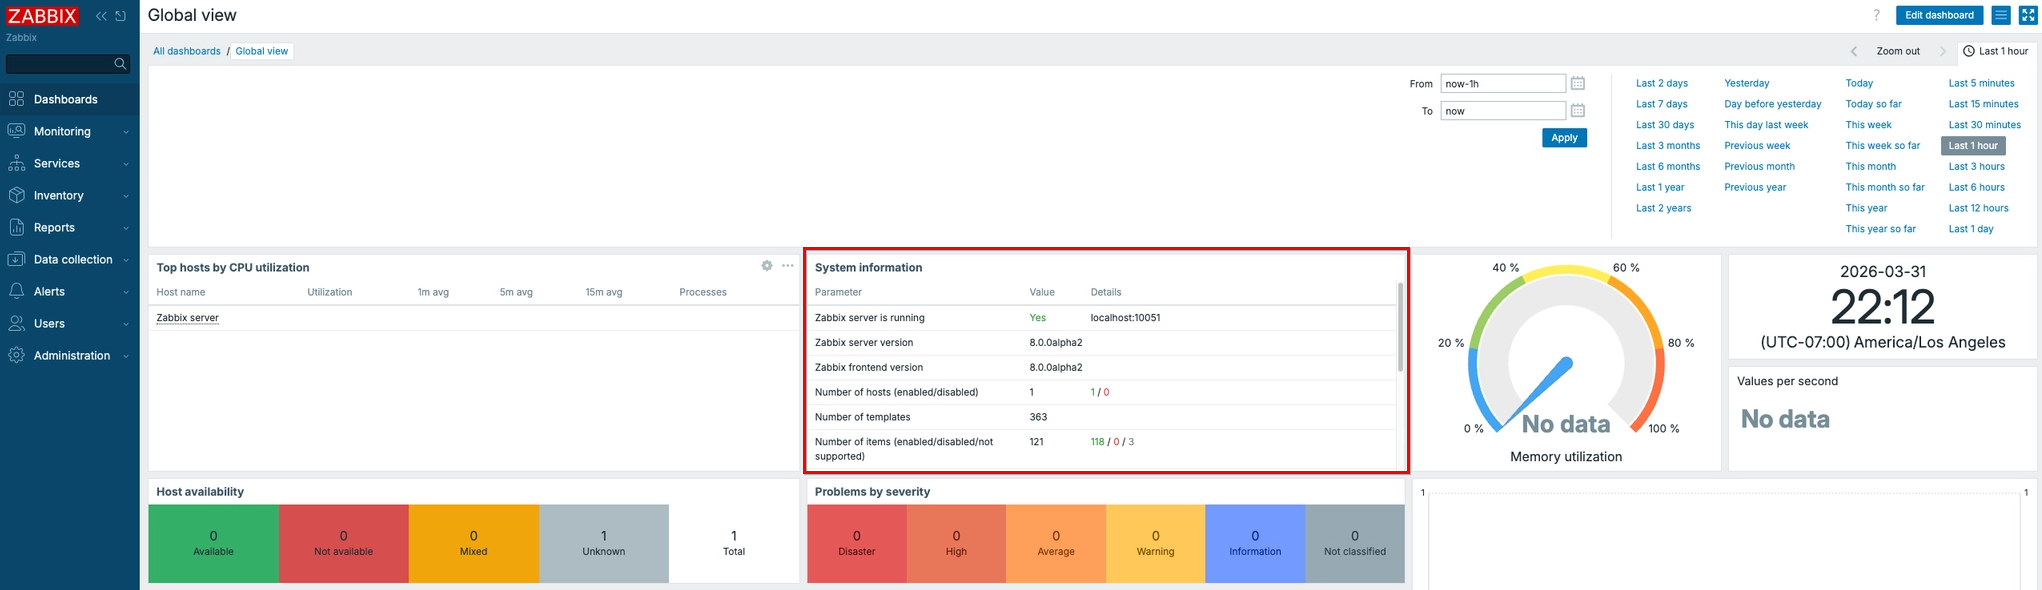Screen dimensions: 2042x590
Task: Click the Edit dashboard button
Action: 1939,15
